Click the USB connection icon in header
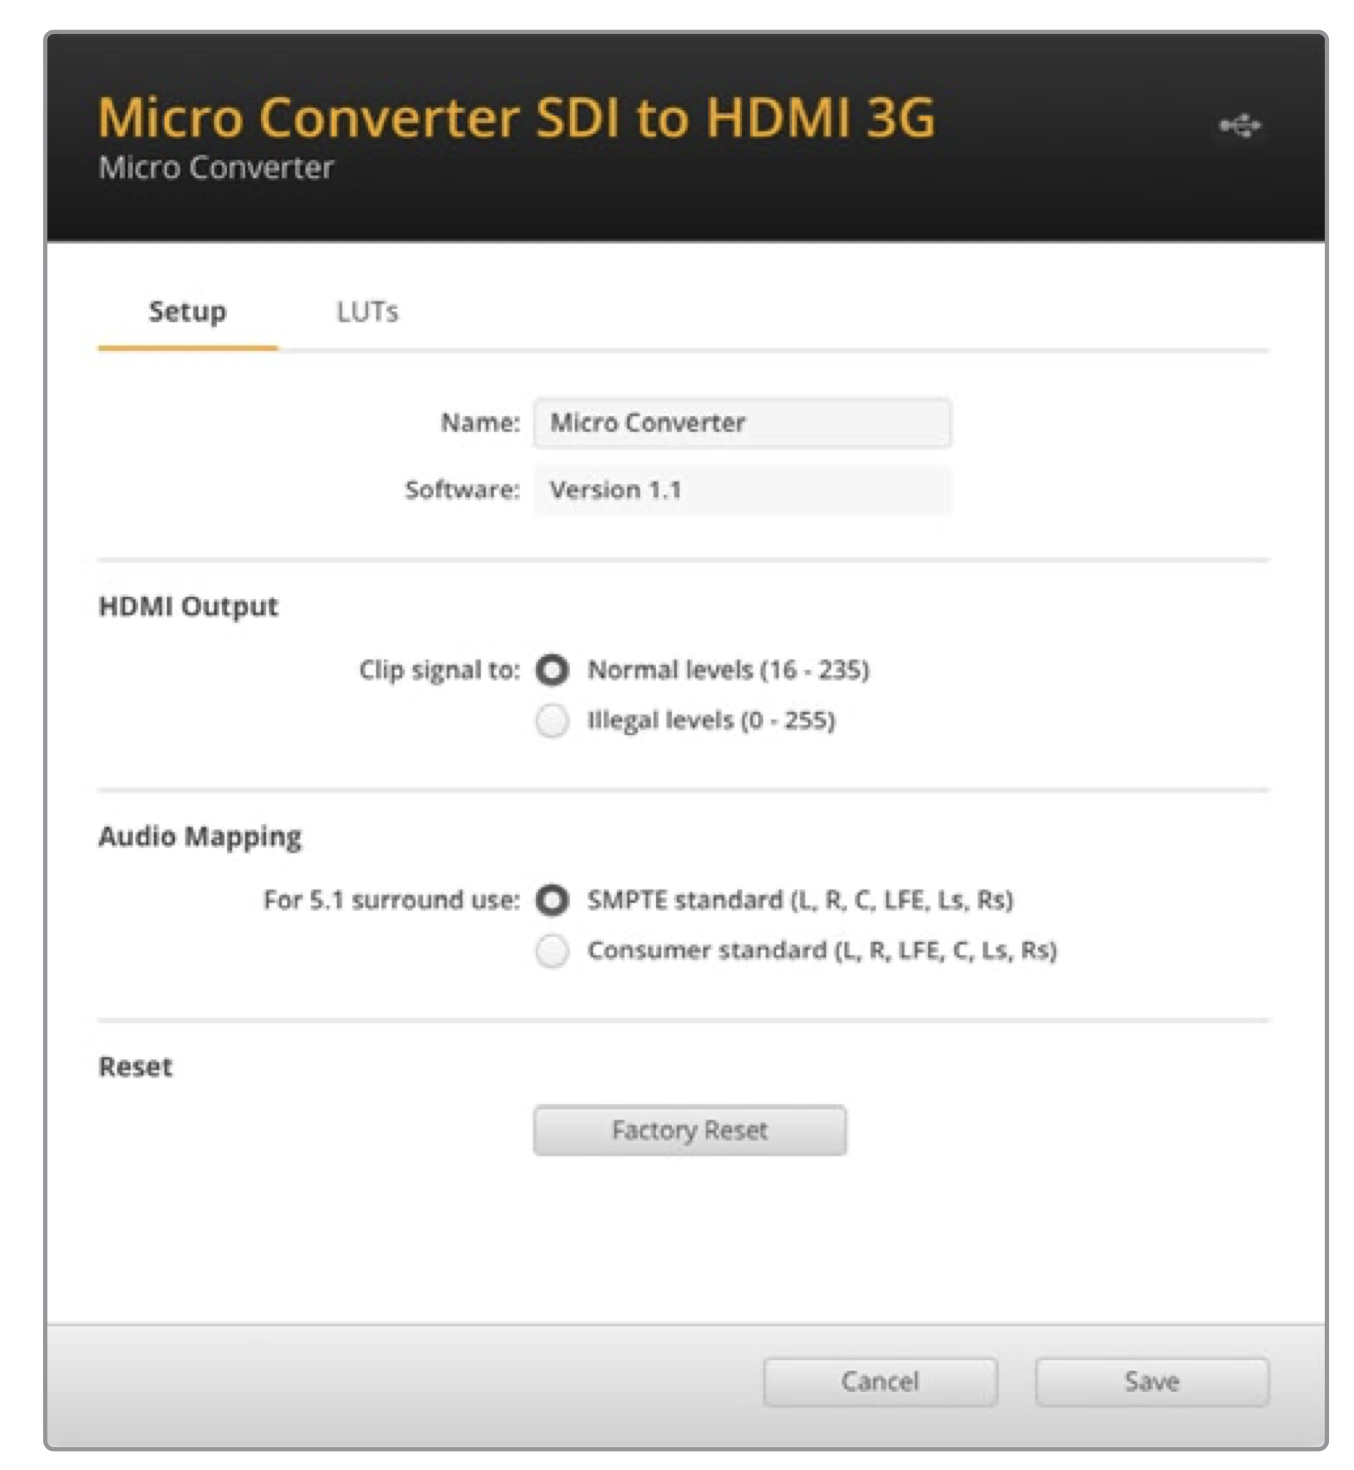Viewport: 1354px width, 1470px height. pyautogui.click(x=1239, y=126)
